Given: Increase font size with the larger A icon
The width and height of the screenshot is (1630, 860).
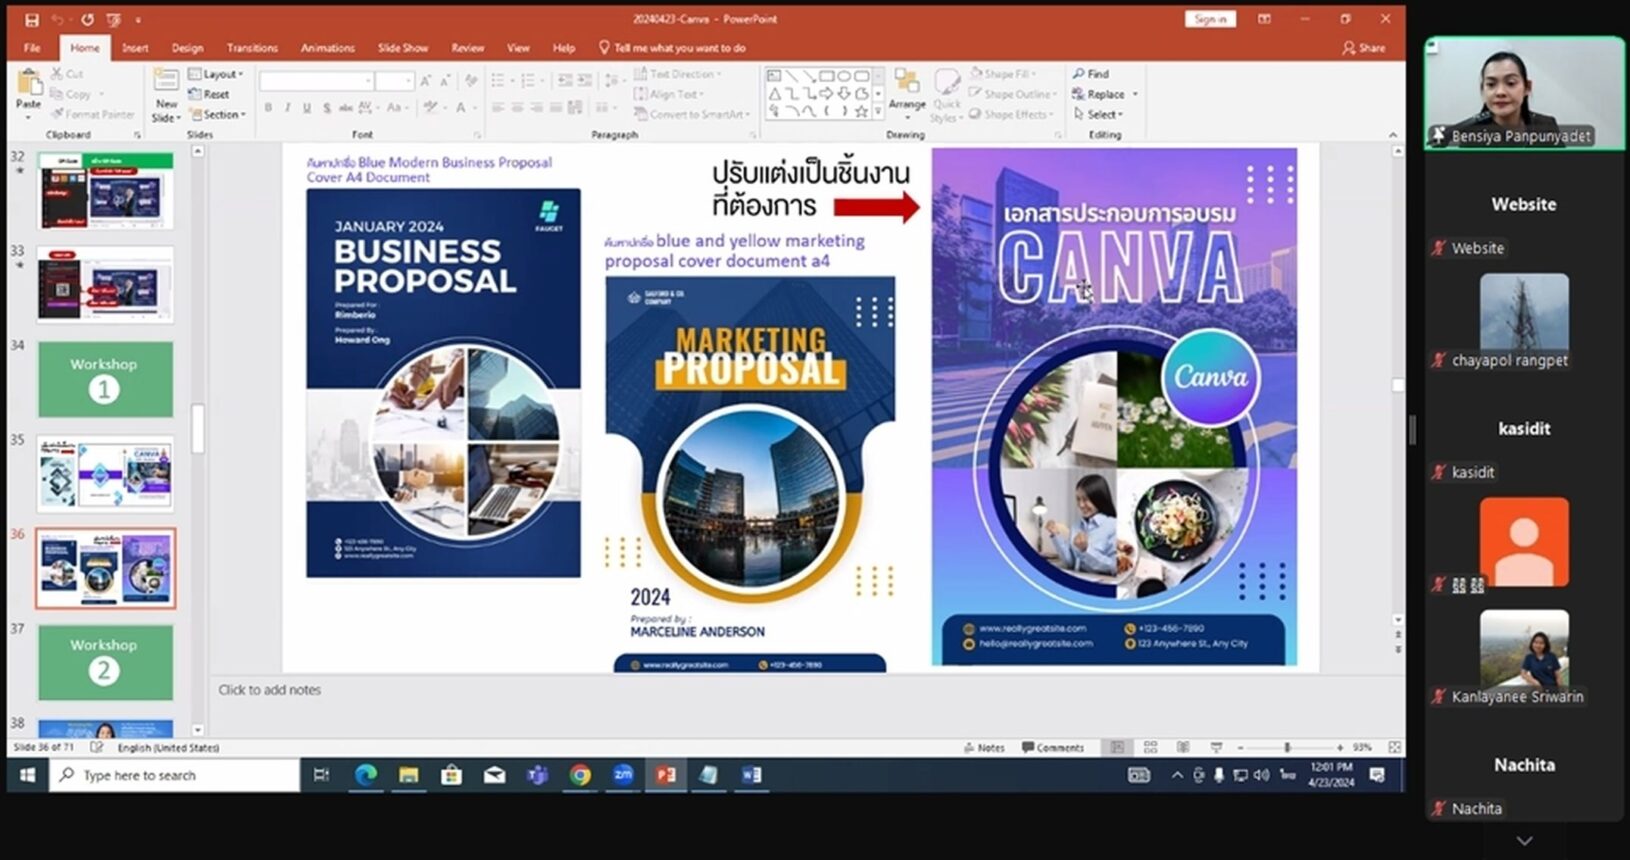Looking at the screenshot, I should pyautogui.click(x=426, y=80).
